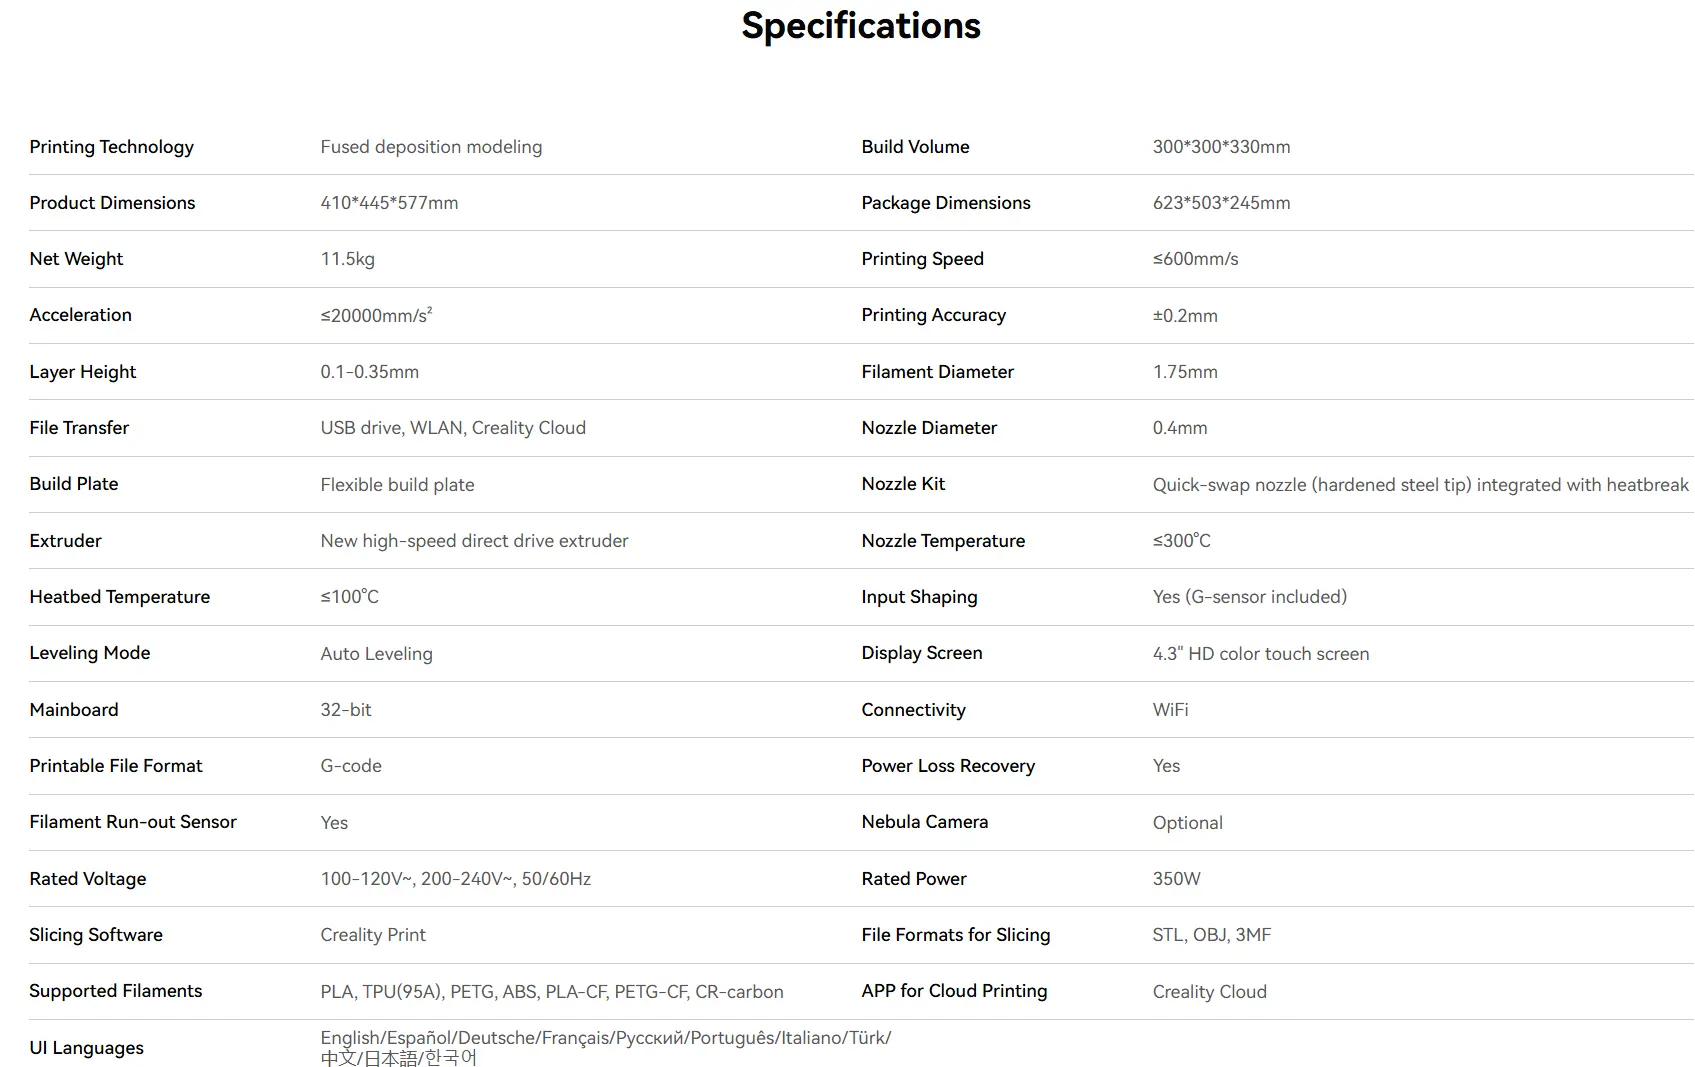Viewport: 1695px width, 1067px height.
Task: Click the Input Shaping label
Action: coord(919,597)
